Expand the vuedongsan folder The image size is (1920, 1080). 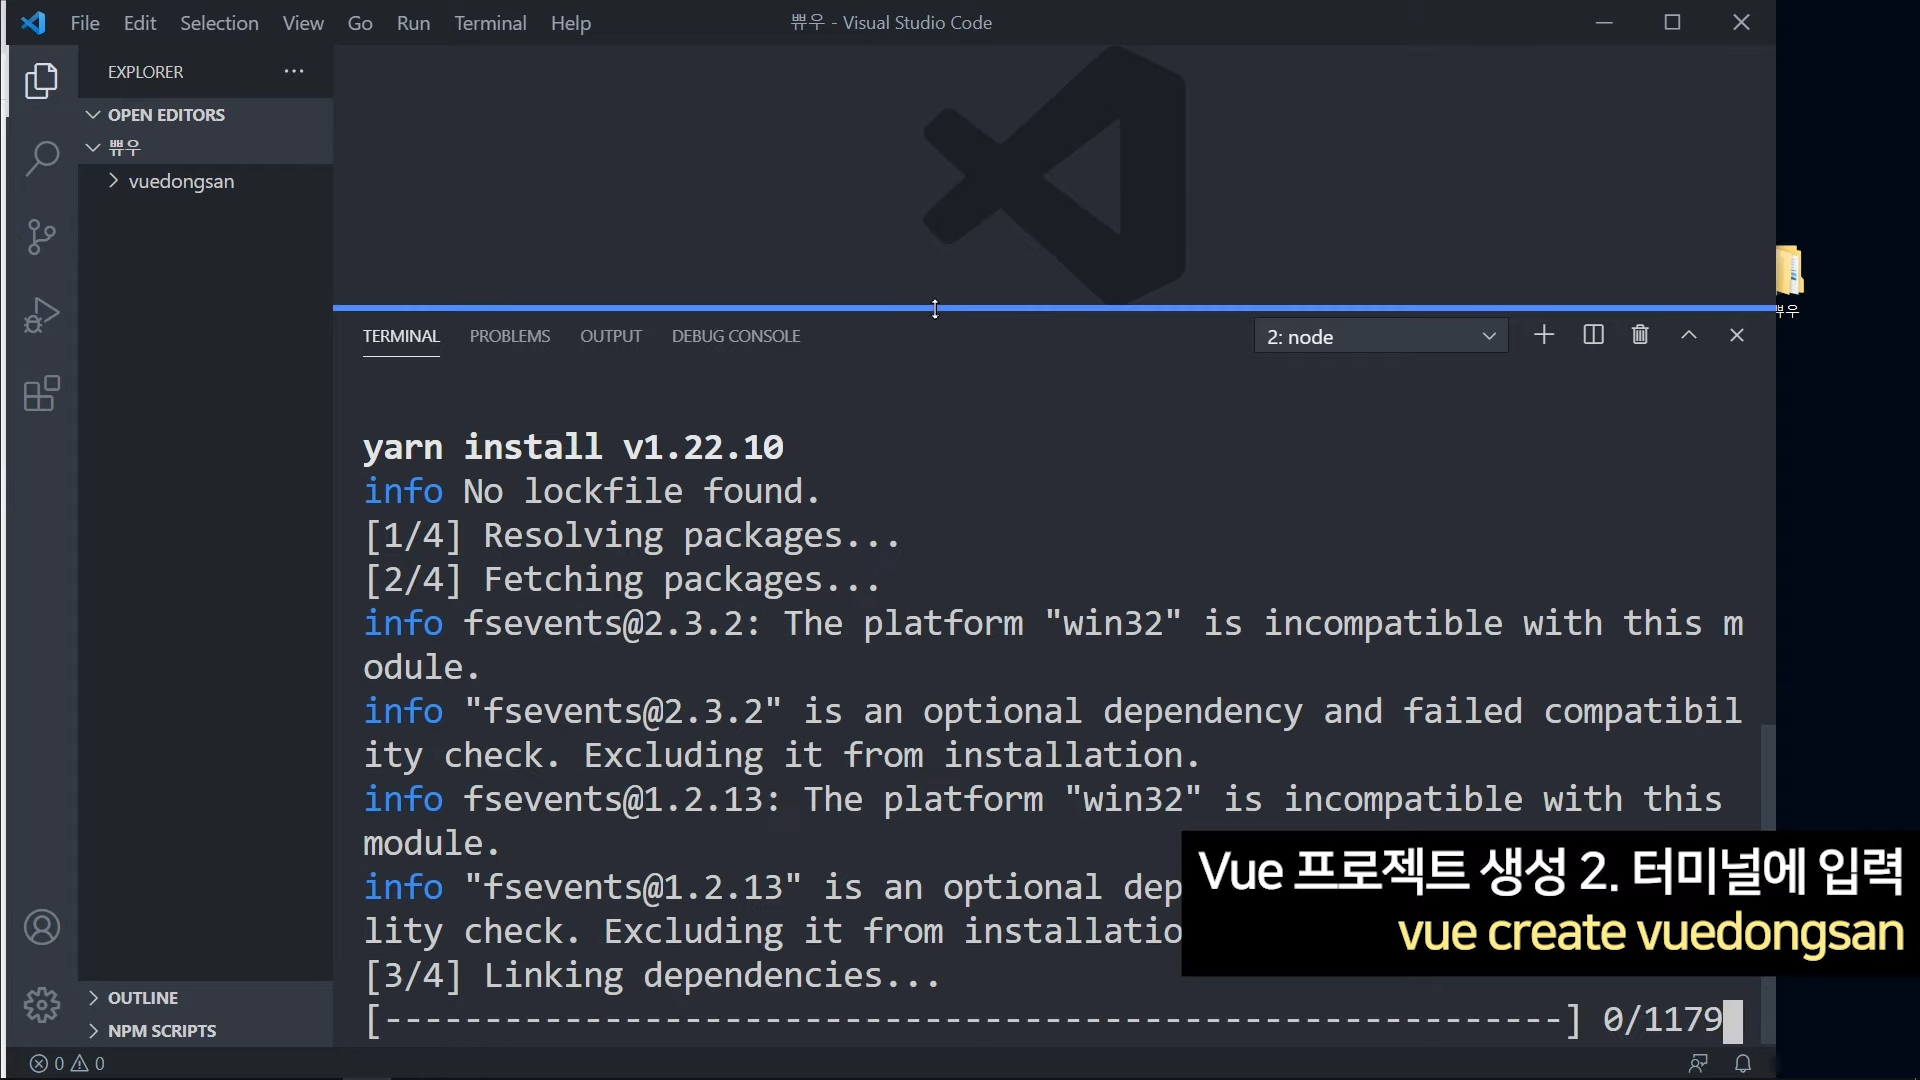tap(181, 181)
